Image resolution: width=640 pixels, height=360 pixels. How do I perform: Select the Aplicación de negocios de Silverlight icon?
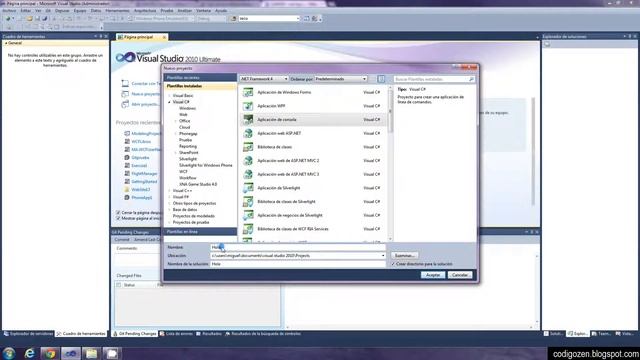[248, 215]
